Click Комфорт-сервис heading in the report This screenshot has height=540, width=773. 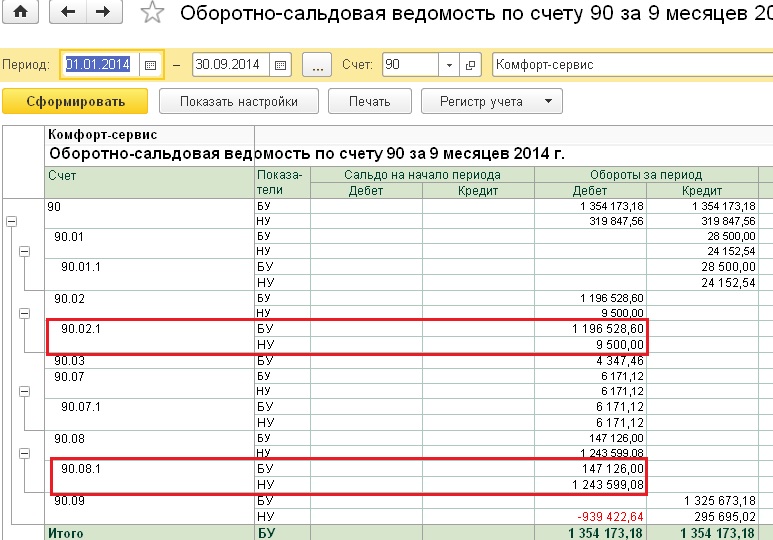click(103, 135)
